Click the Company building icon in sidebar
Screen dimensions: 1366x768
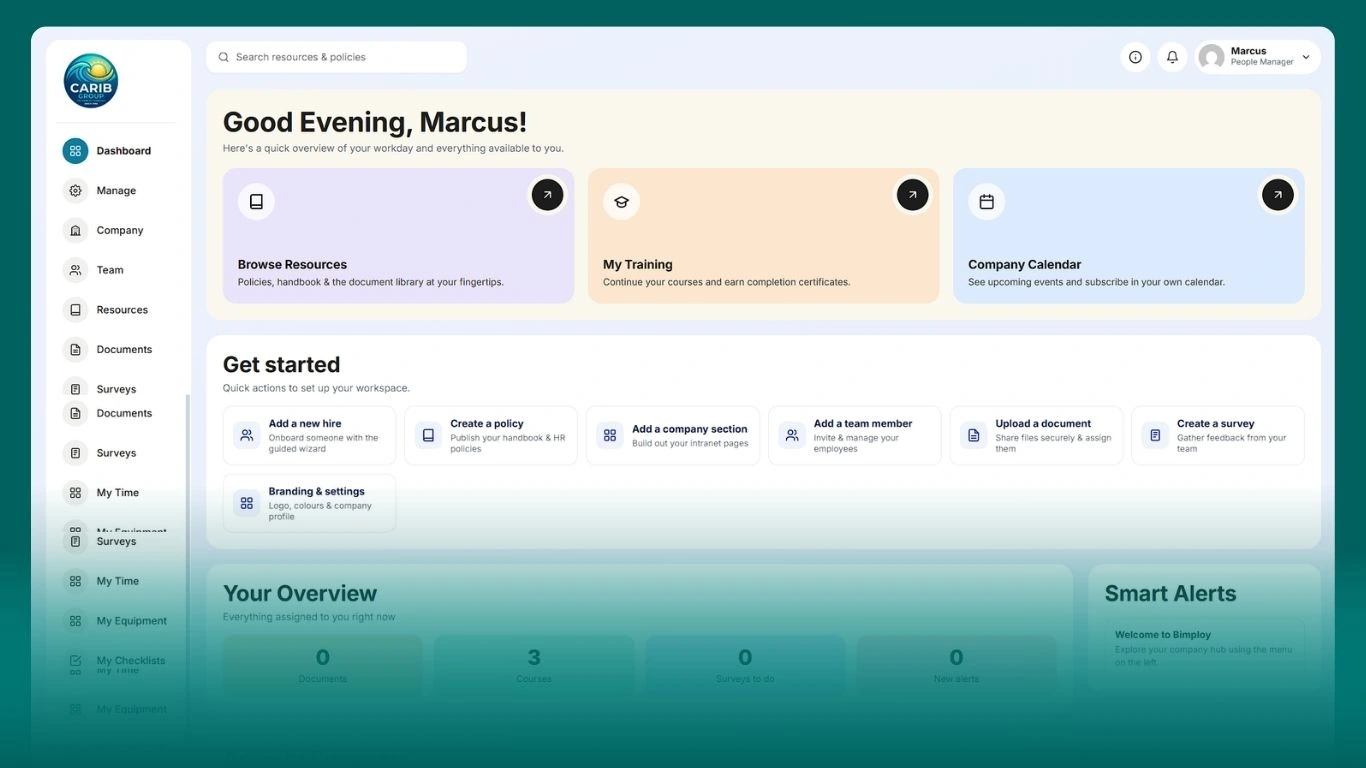[x=75, y=230]
